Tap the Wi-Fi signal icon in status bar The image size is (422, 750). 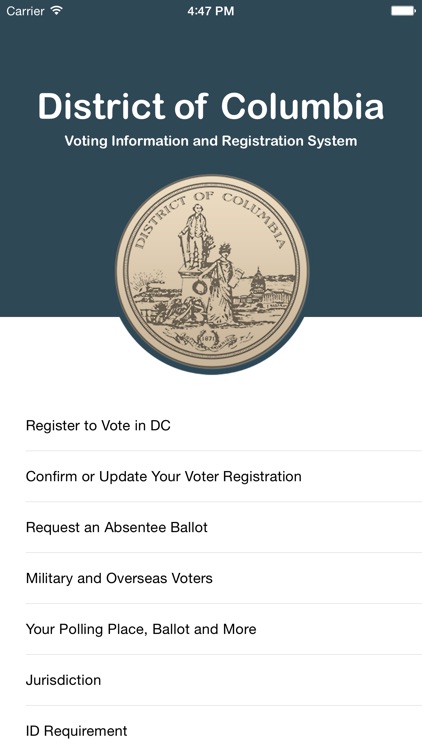click(x=57, y=11)
